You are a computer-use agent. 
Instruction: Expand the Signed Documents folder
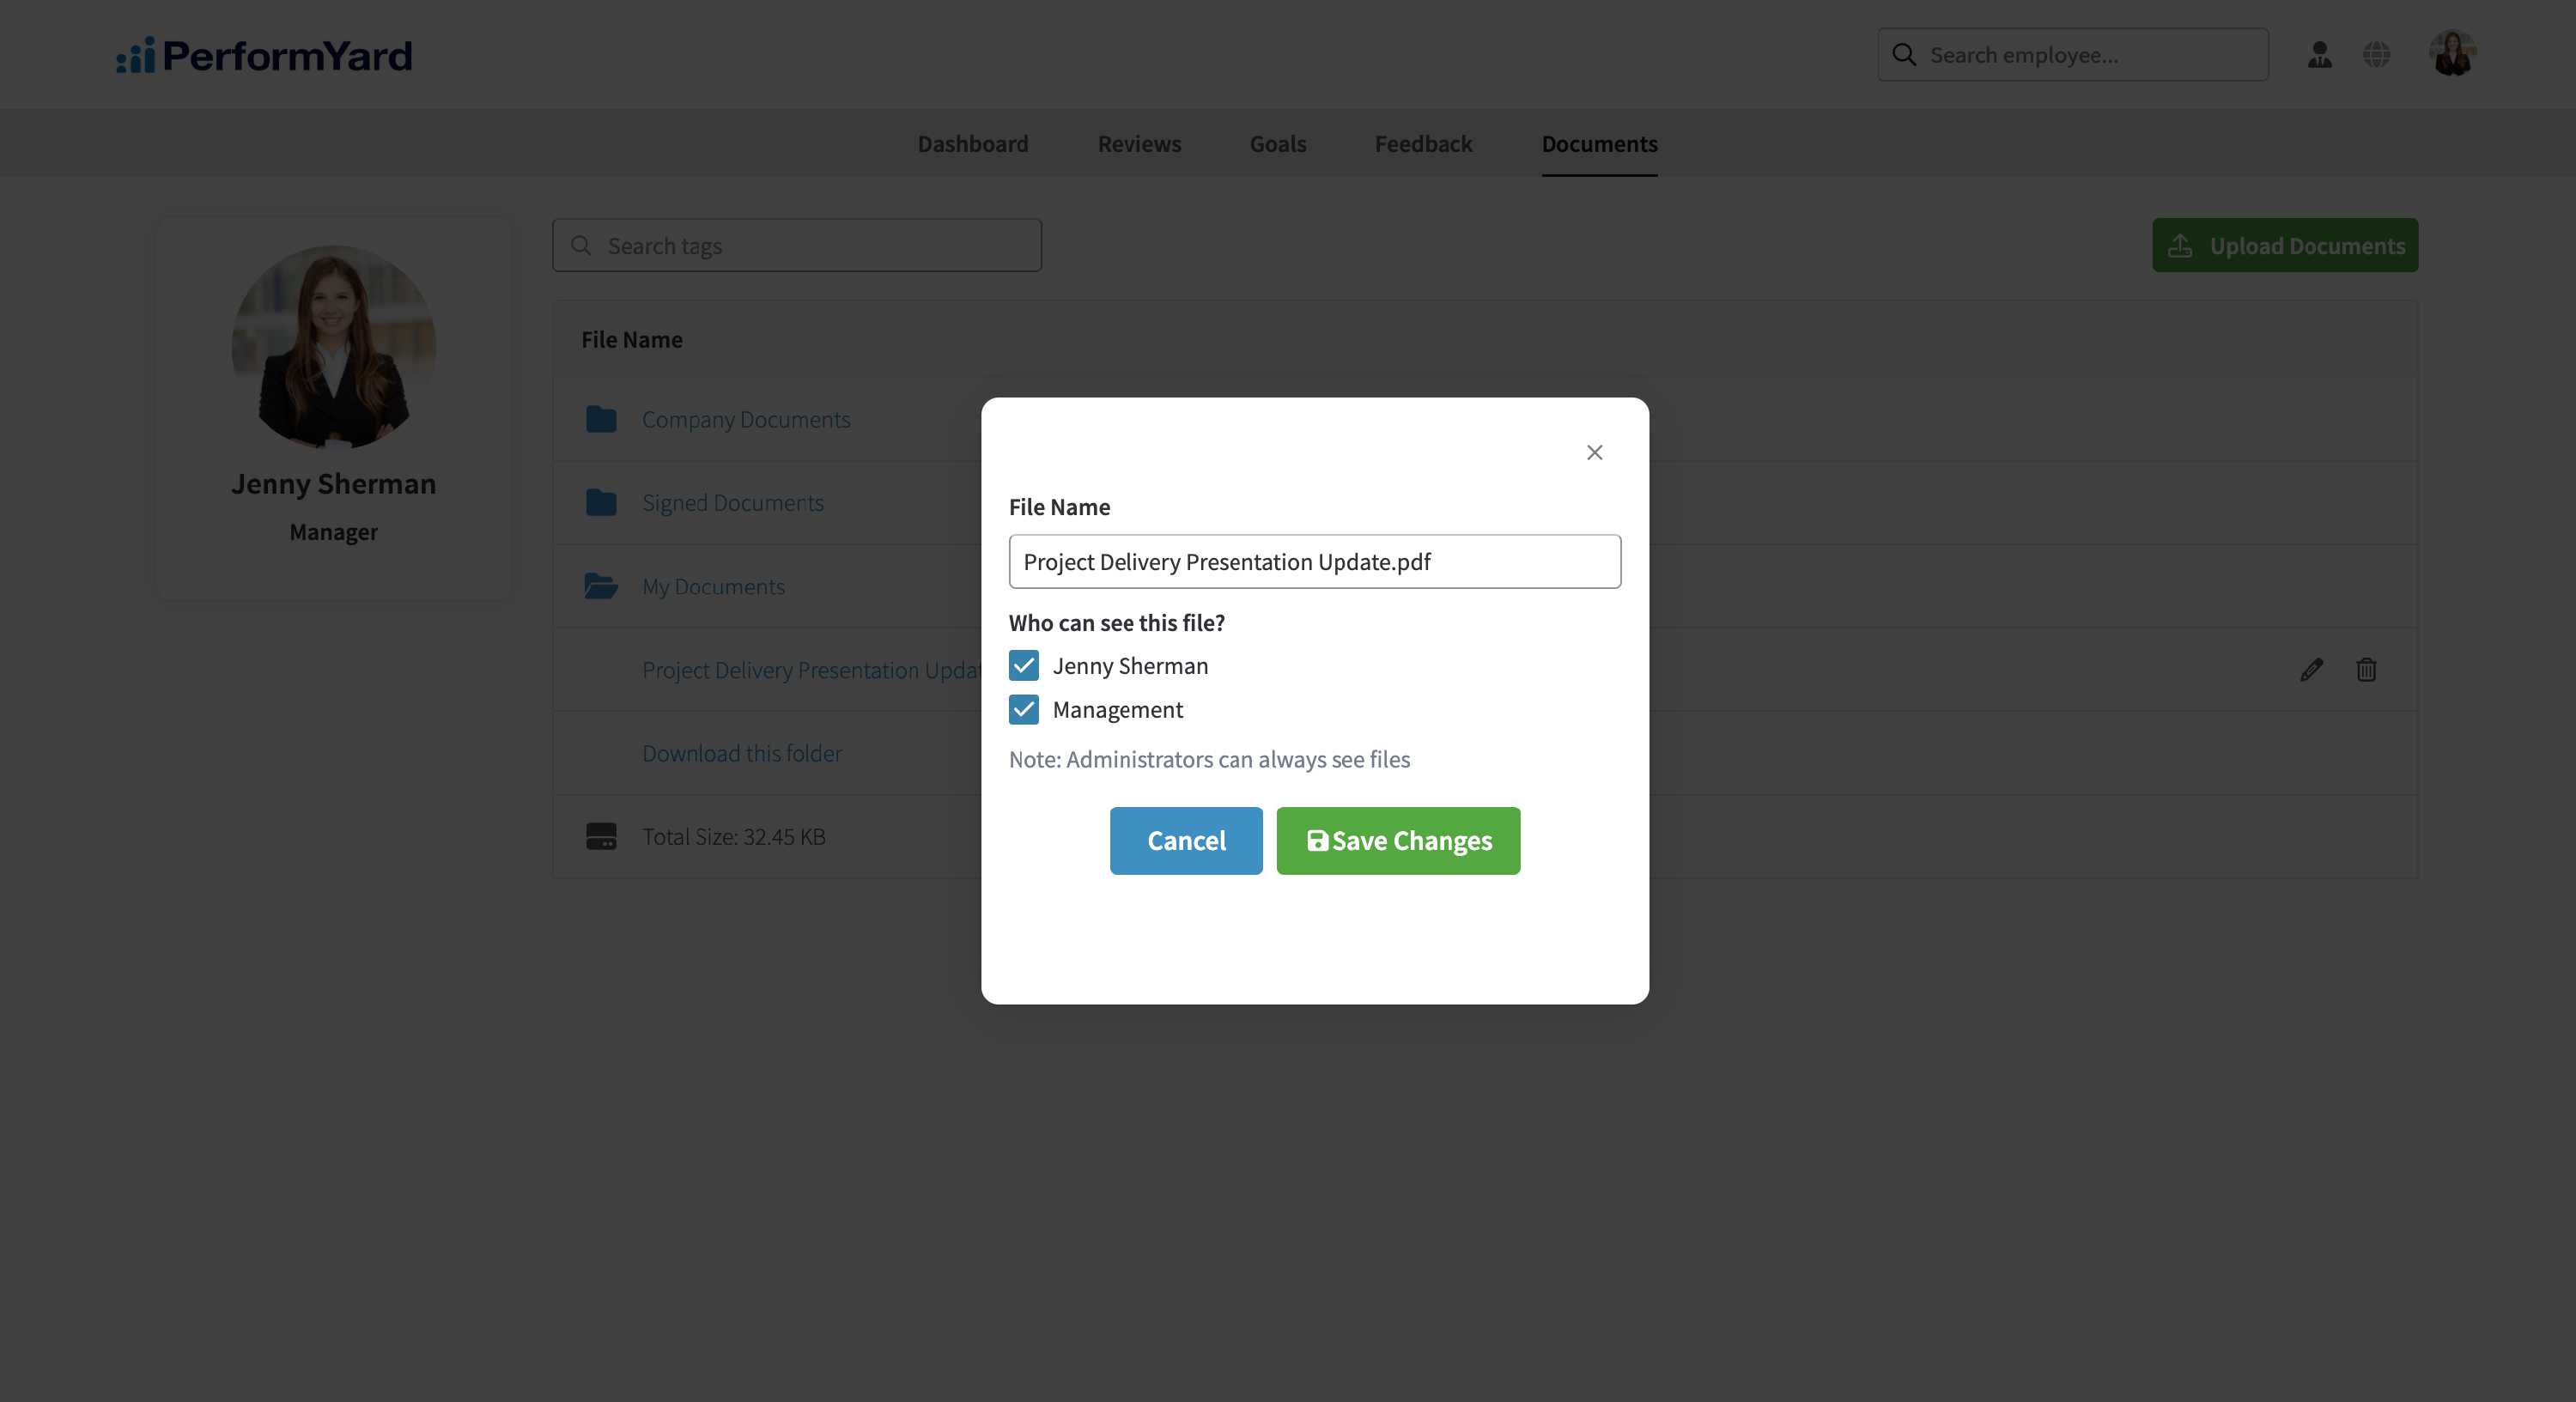point(733,502)
